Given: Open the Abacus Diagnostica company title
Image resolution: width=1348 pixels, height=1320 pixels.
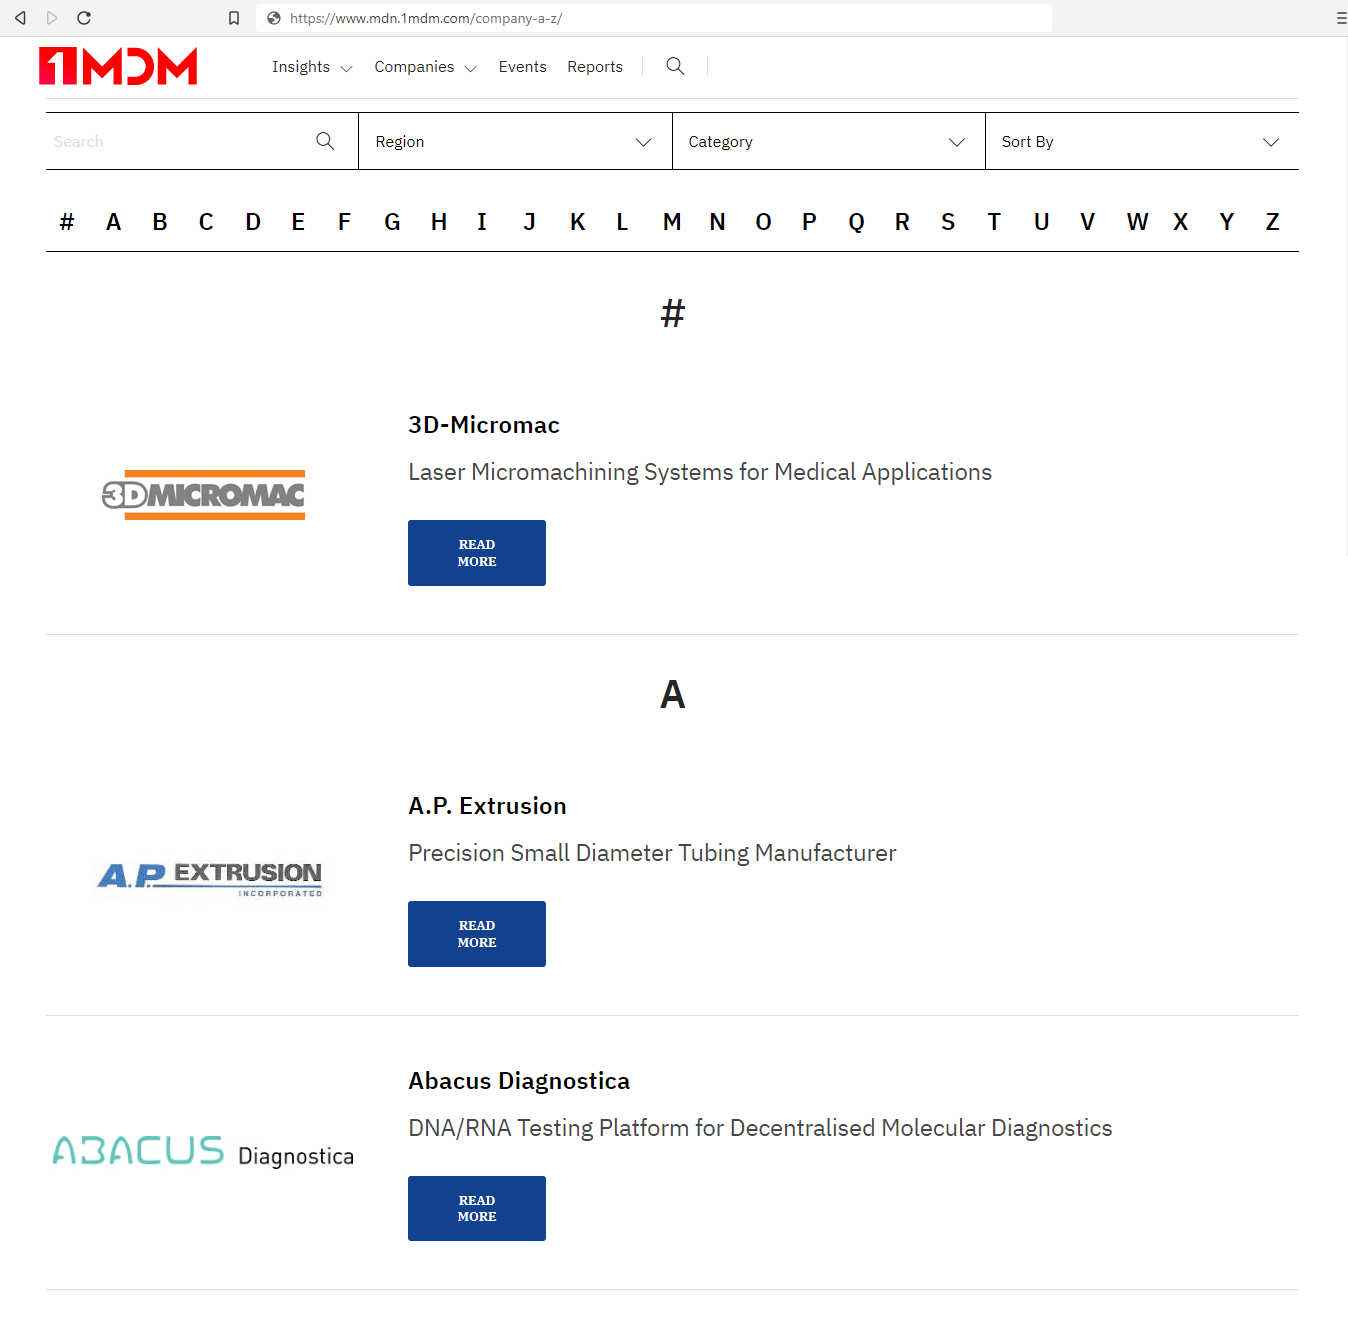Looking at the screenshot, I should click(519, 1081).
